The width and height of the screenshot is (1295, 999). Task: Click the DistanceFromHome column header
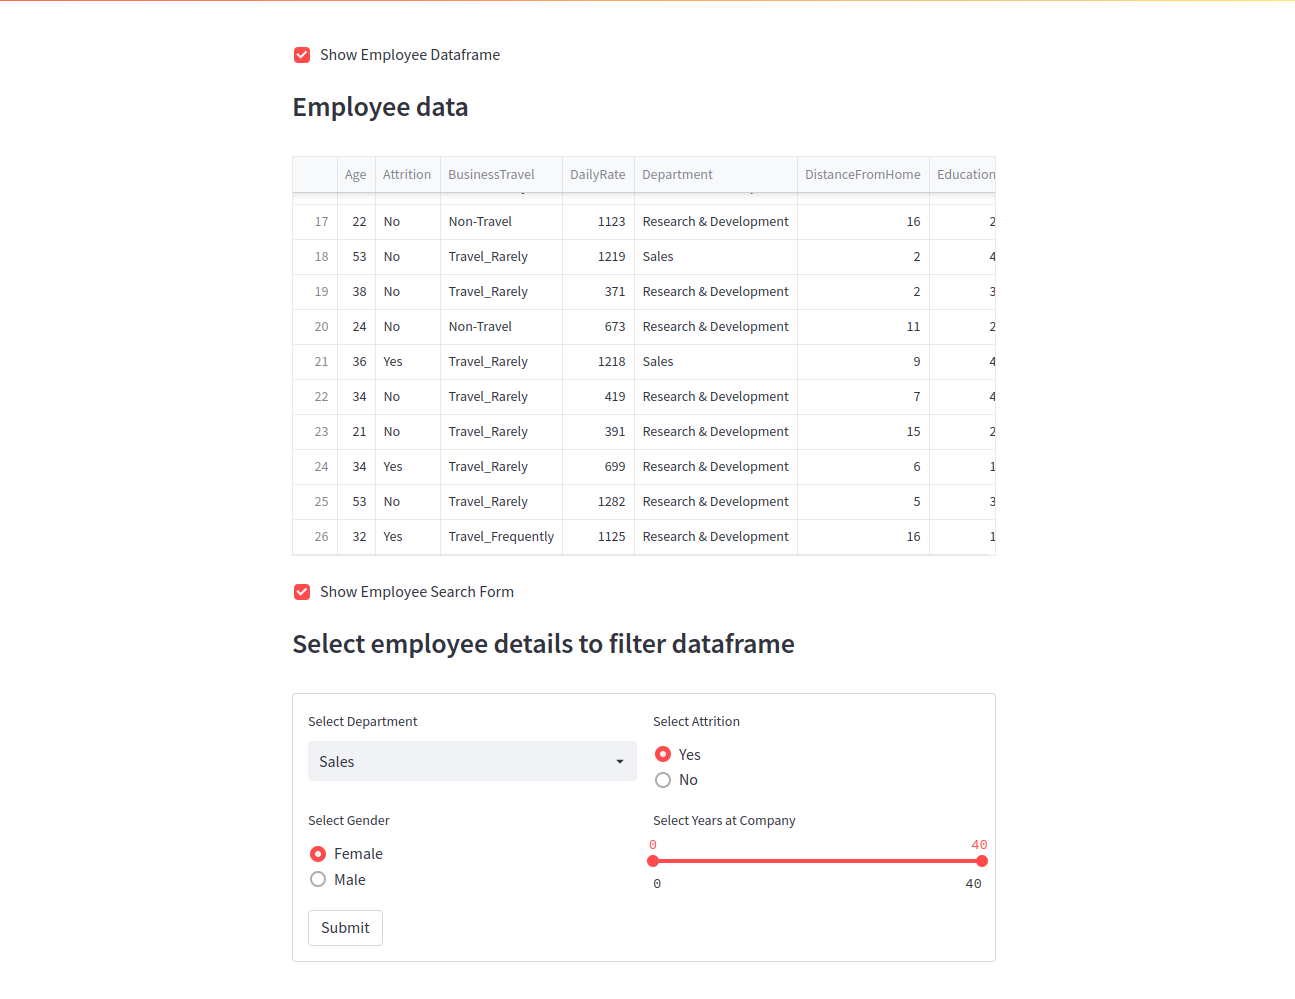point(862,174)
